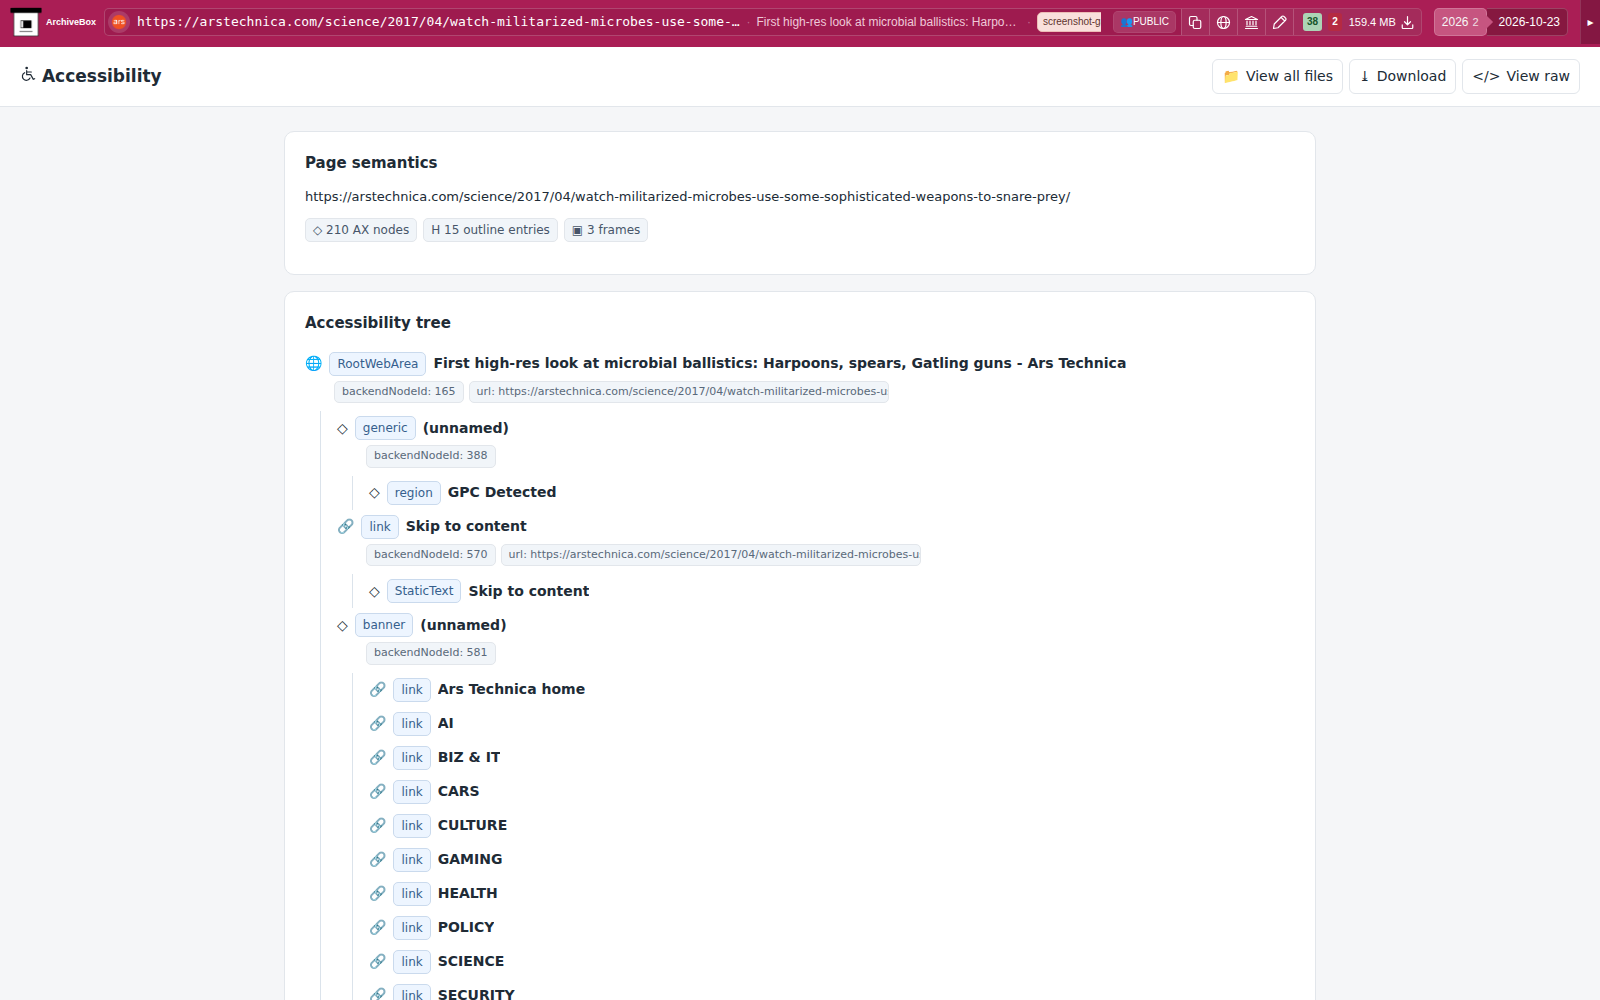The height and width of the screenshot is (1000, 1600).
Task: Open View all files
Action: (1277, 76)
